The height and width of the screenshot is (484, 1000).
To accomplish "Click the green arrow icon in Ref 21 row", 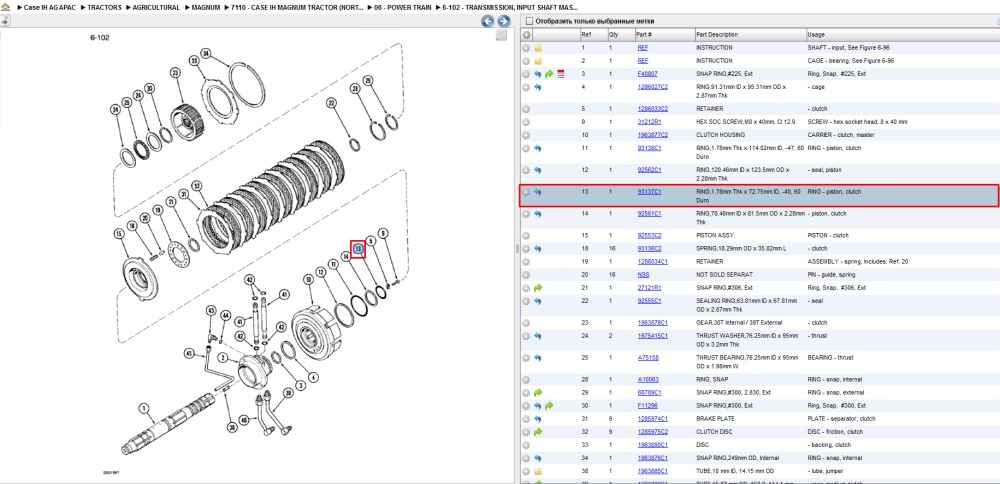I will (x=538, y=288).
